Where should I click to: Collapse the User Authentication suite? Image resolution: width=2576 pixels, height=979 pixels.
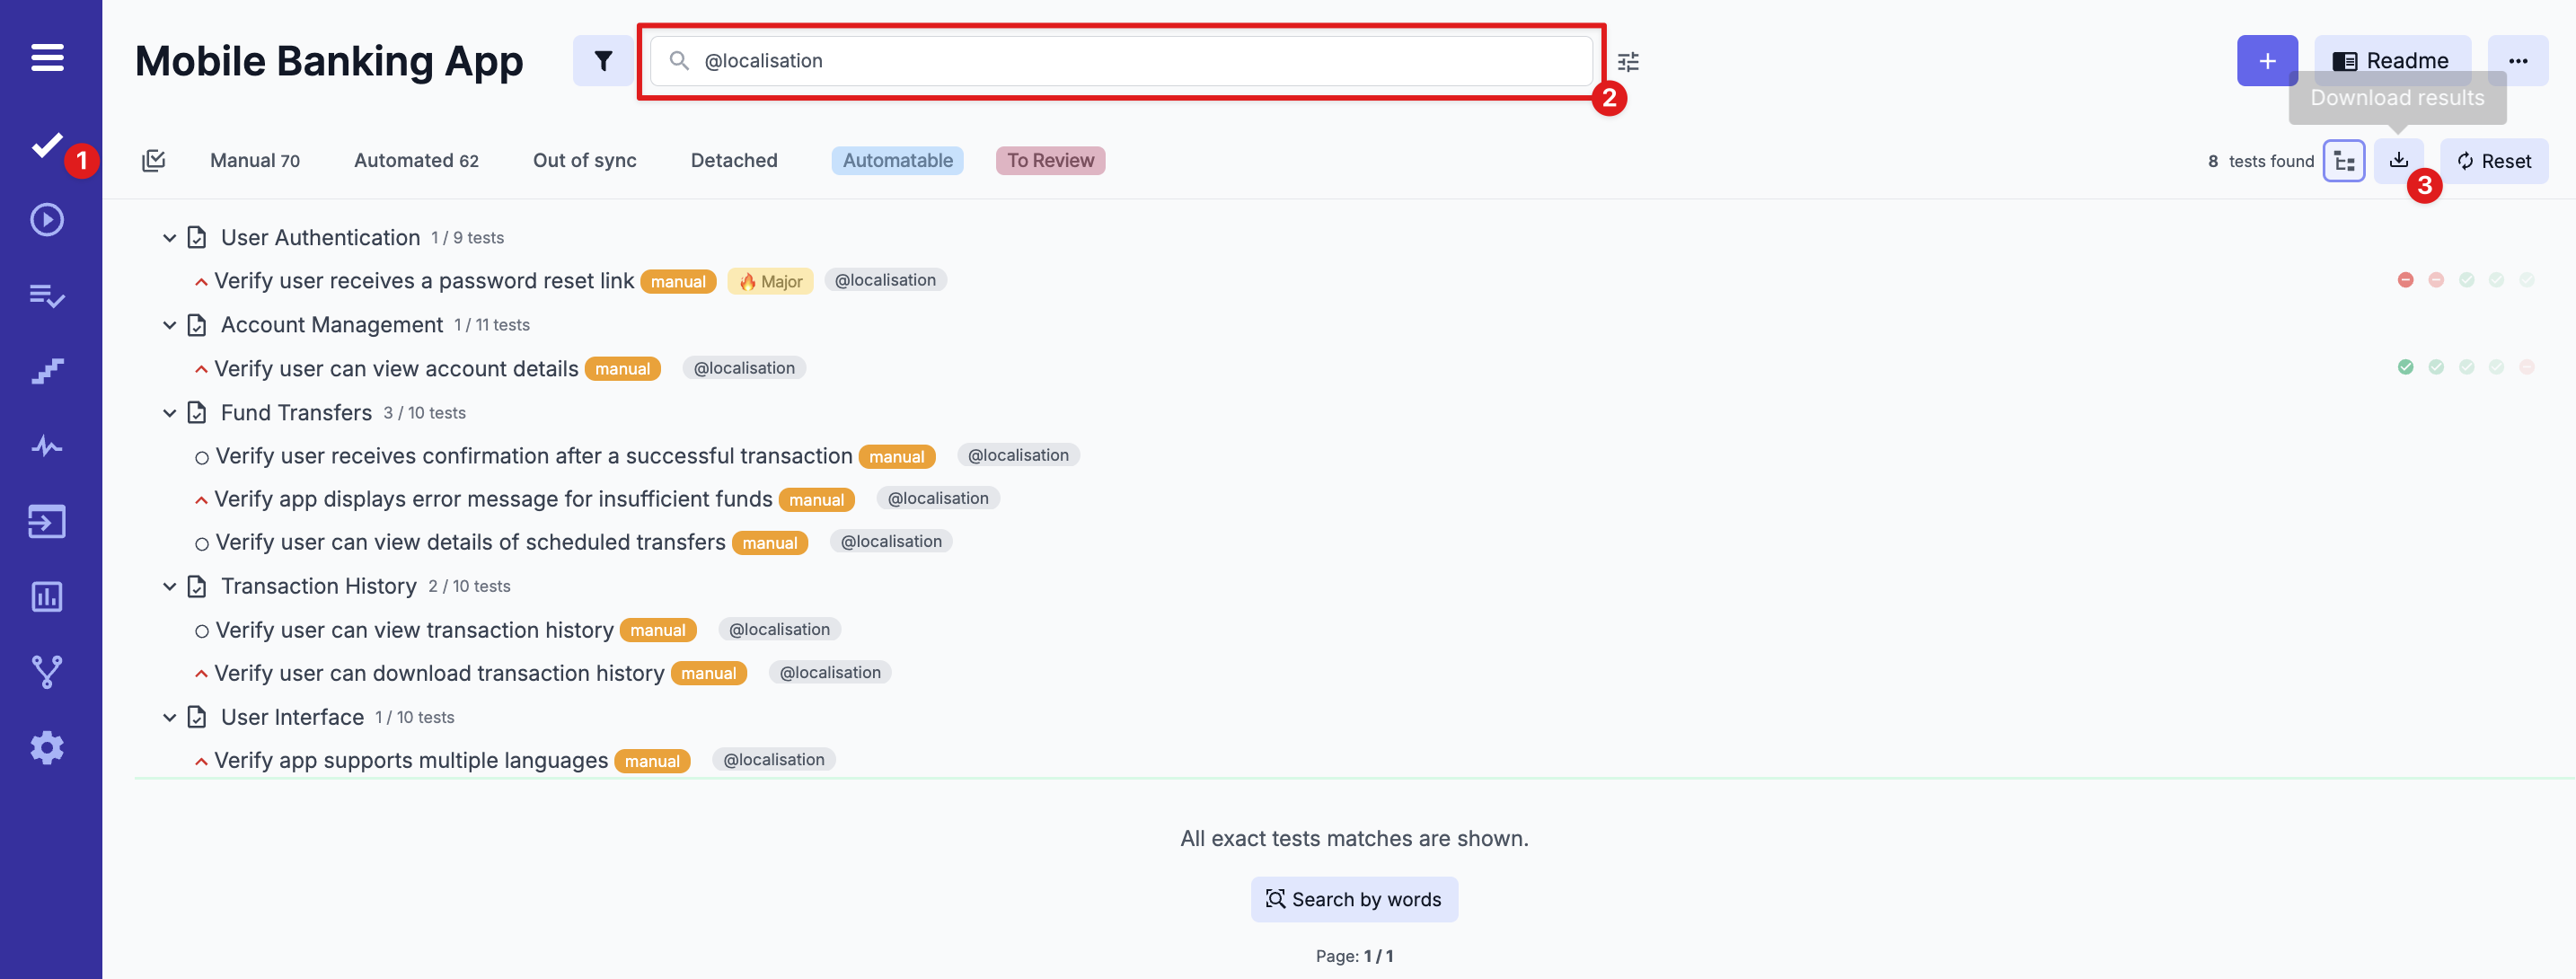click(x=169, y=238)
